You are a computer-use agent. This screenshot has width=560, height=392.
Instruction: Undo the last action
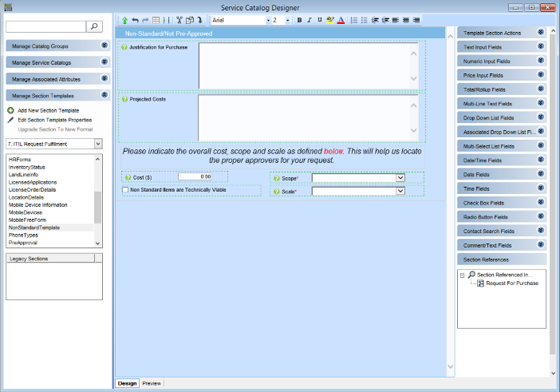135,20
